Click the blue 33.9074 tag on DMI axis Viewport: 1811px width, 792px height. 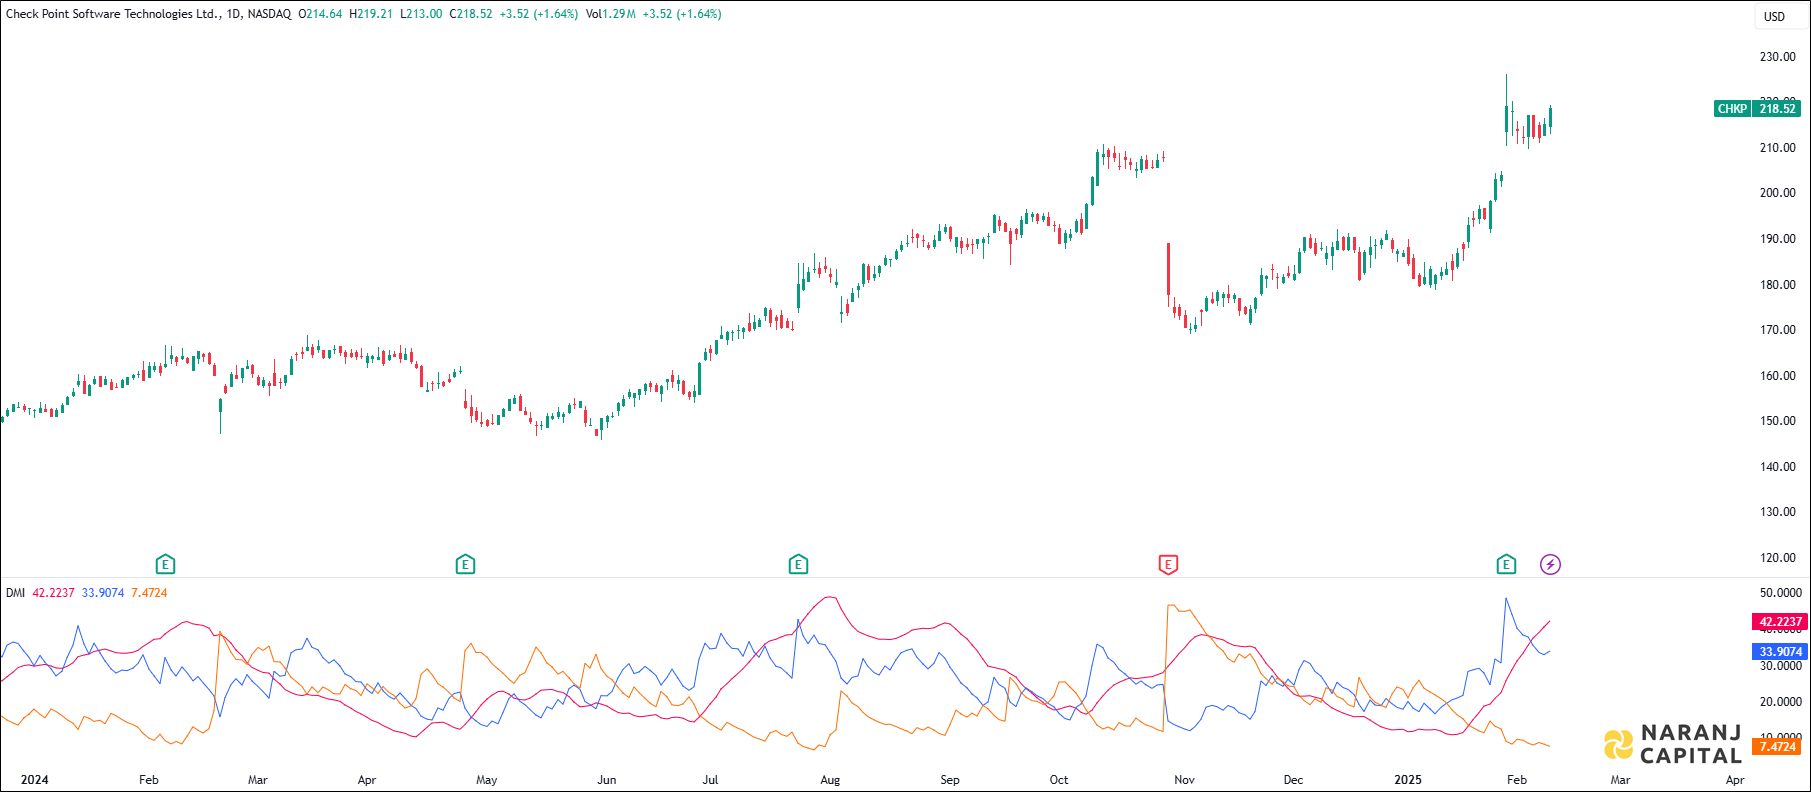pyautogui.click(x=1780, y=652)
